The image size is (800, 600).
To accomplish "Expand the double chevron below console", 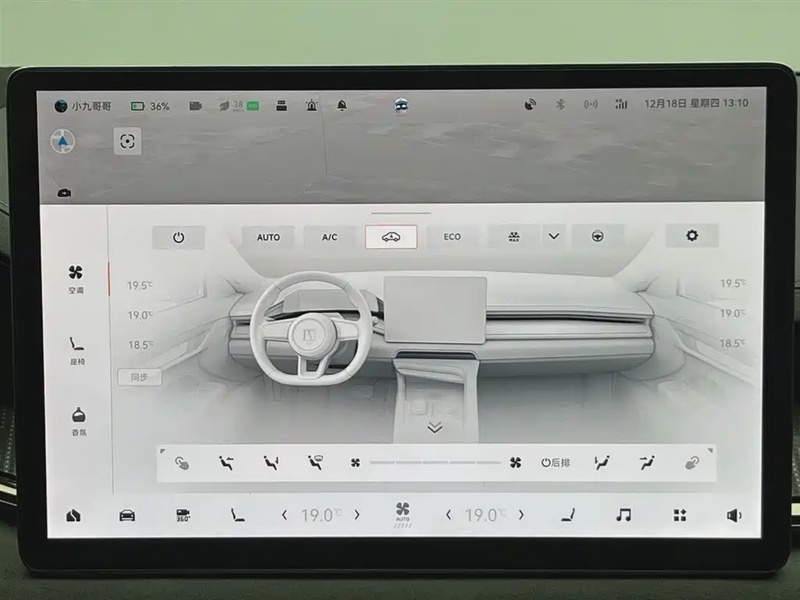I will coord(434,428).
